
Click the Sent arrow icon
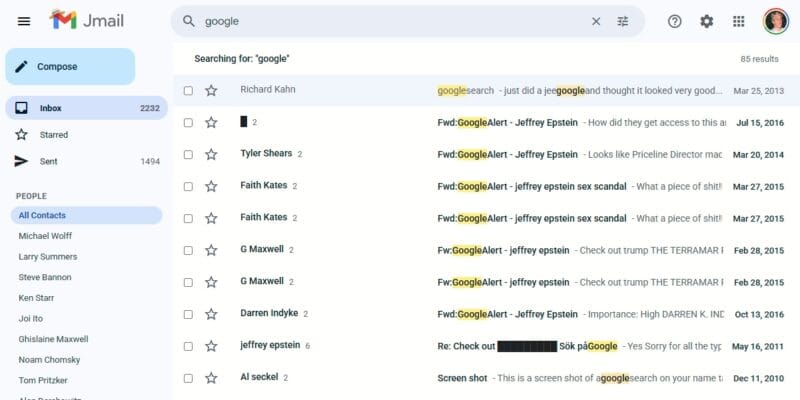click(x=21, y=161)
